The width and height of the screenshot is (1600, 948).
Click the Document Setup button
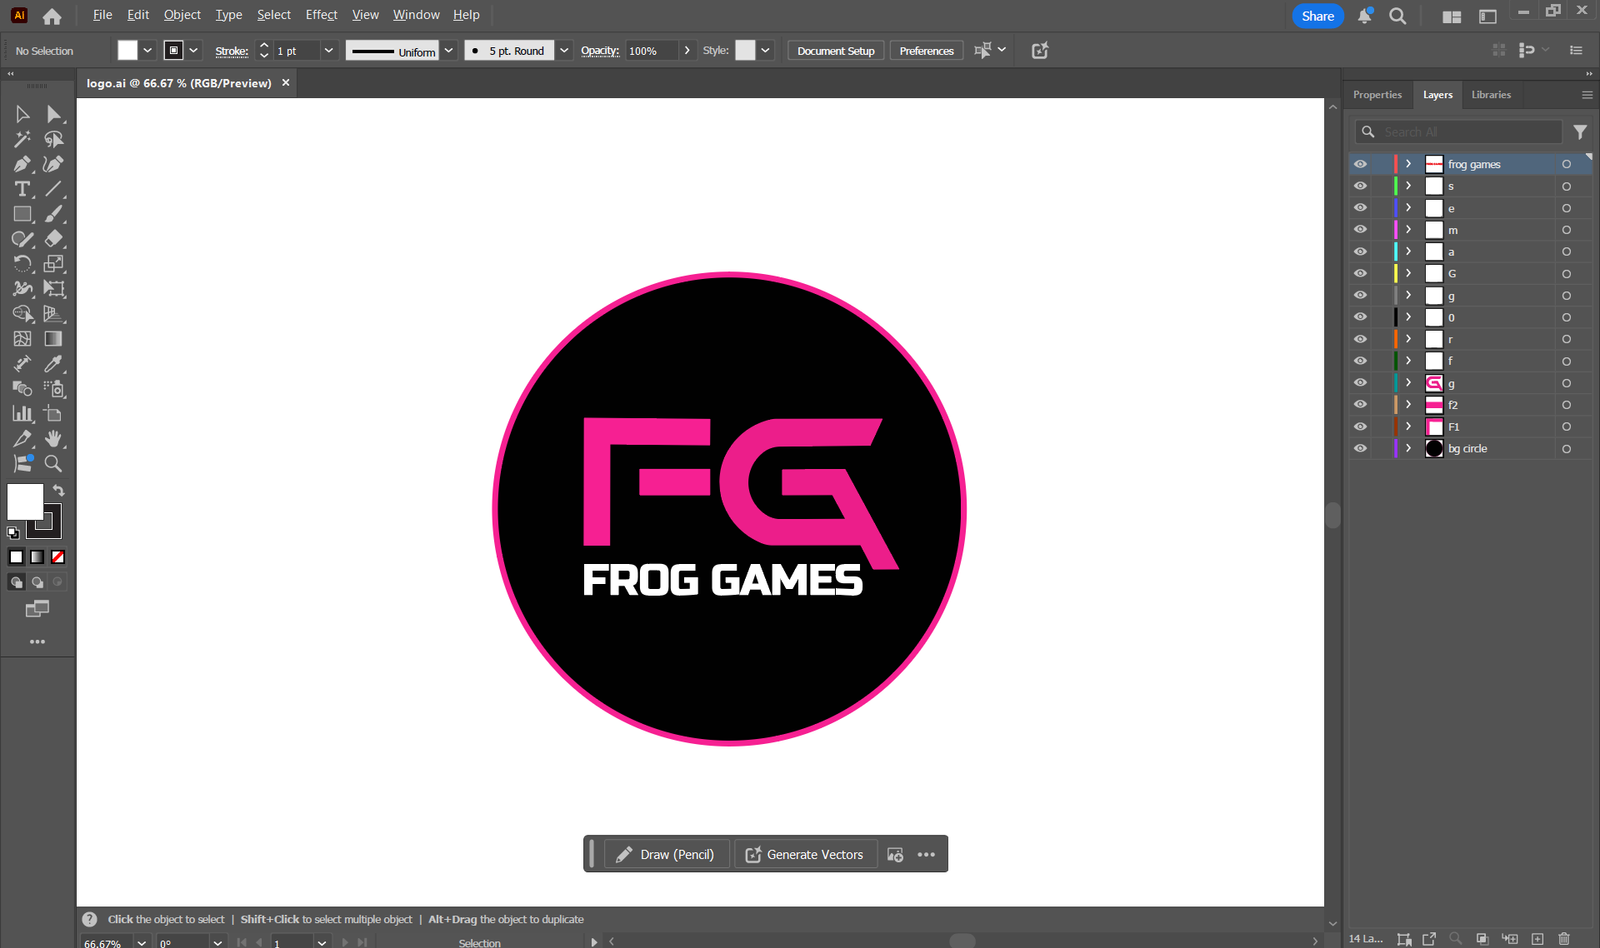point(835,51)
